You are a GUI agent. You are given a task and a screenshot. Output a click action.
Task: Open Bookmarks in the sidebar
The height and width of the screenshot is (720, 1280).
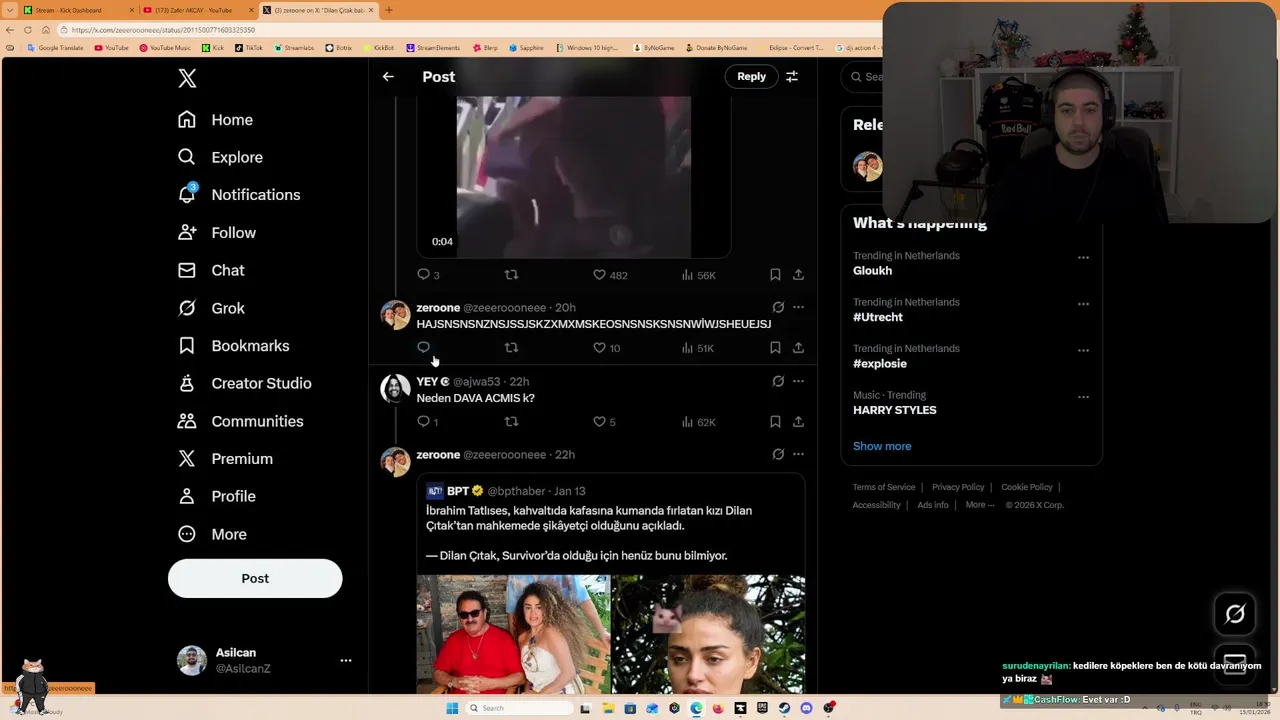click(x=233, y=346)
